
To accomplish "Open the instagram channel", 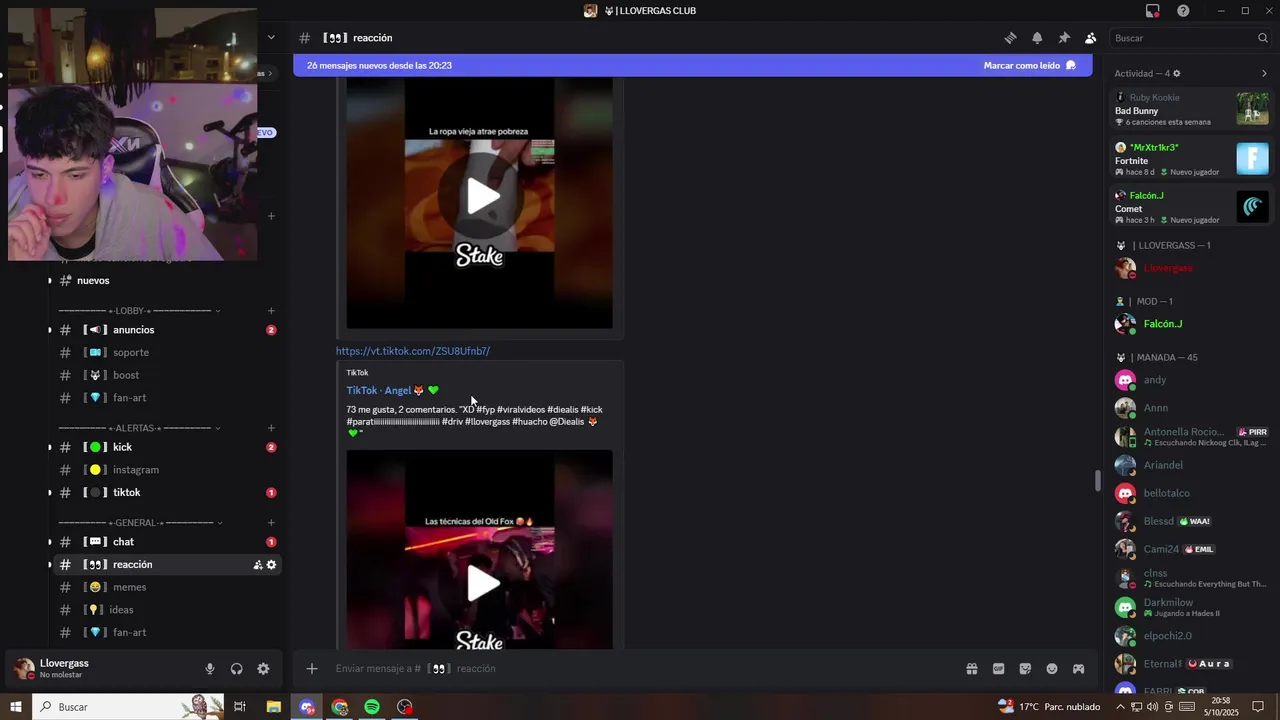I will pos(165,470).
